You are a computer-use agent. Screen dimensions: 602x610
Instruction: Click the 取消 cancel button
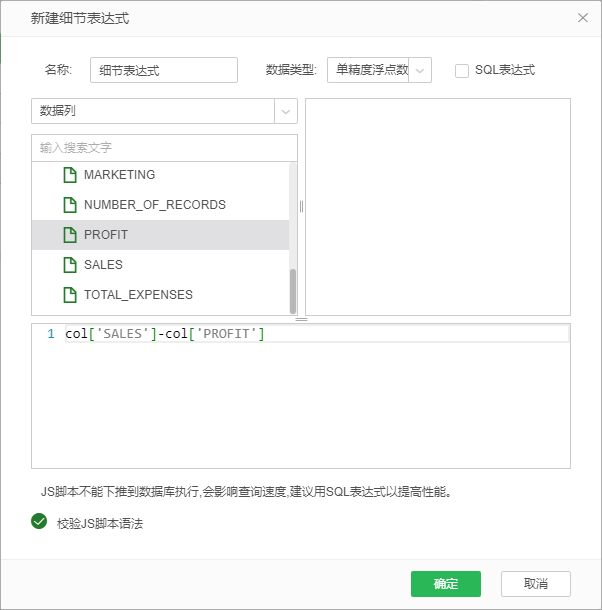click(x=536, y=584)
